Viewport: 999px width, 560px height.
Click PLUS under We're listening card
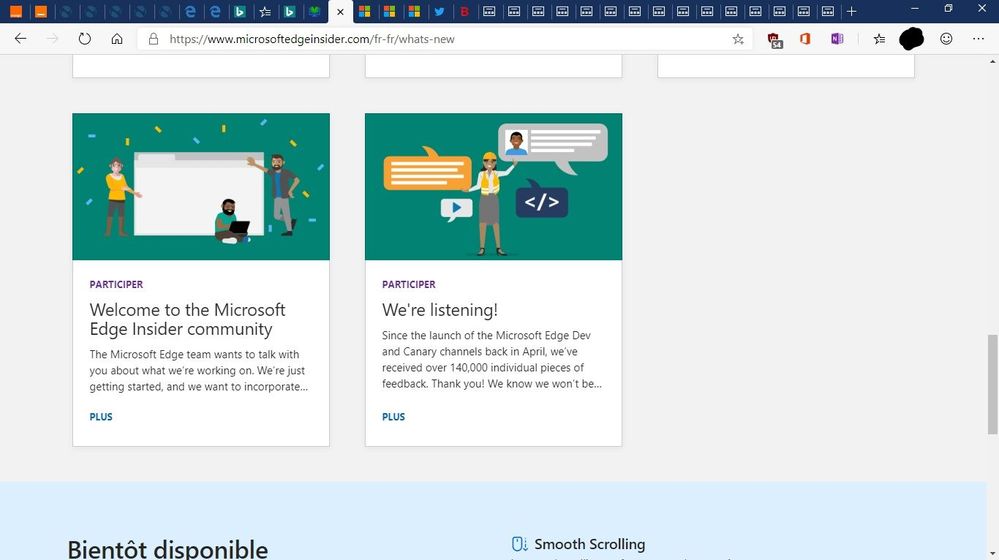point(393,417)
